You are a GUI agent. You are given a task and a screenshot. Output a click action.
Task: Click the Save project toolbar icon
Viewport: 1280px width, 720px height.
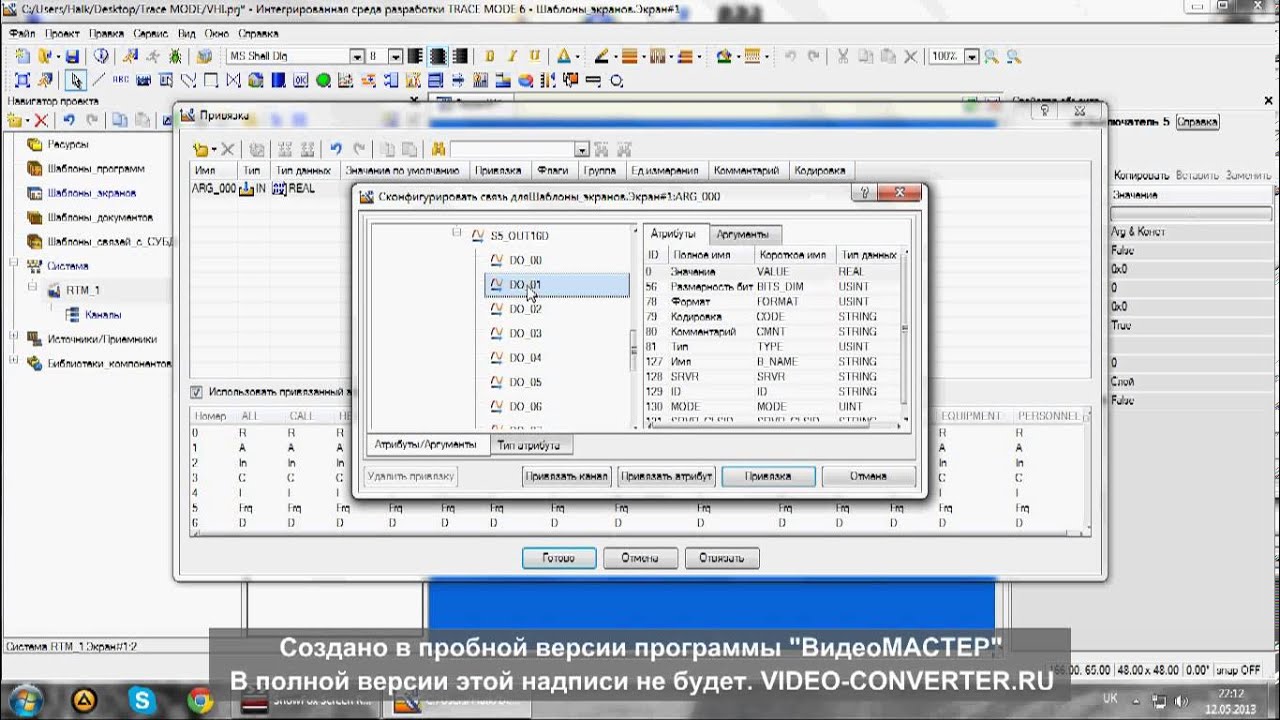click(73, 56)
